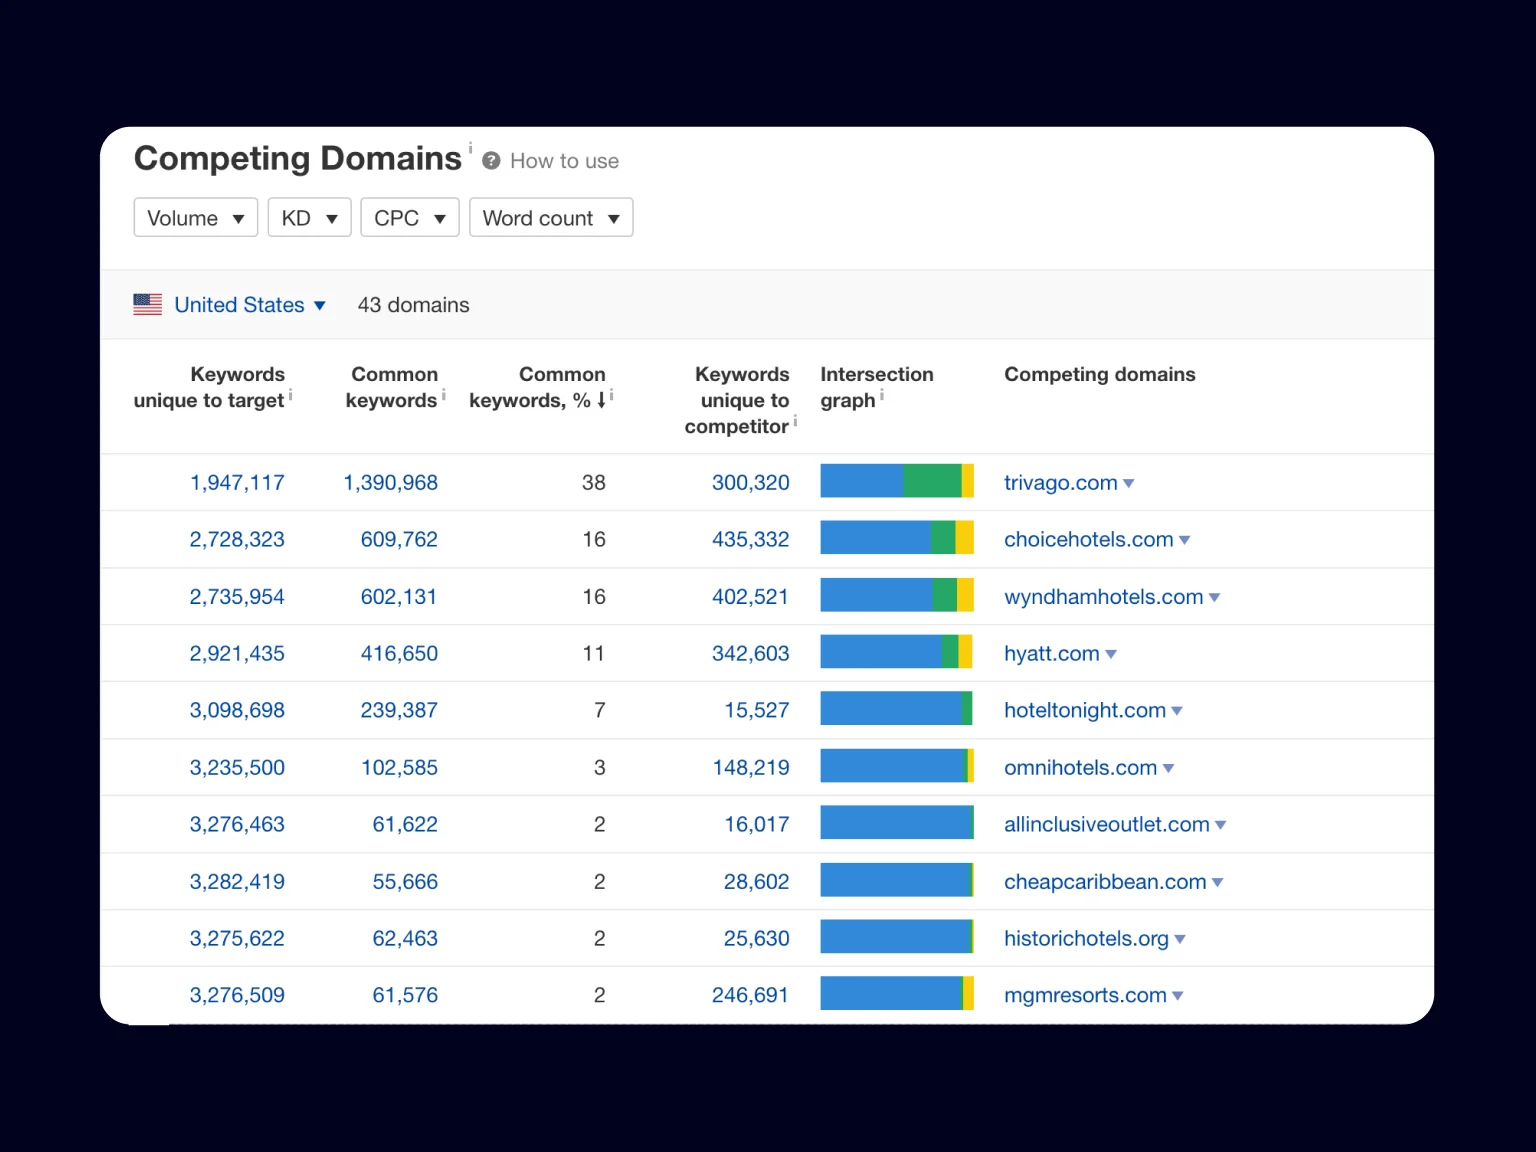Viewport: 1536px width, 1152px height.
Task: Open the Volume filter dropdown
Action: pos(196,218)
